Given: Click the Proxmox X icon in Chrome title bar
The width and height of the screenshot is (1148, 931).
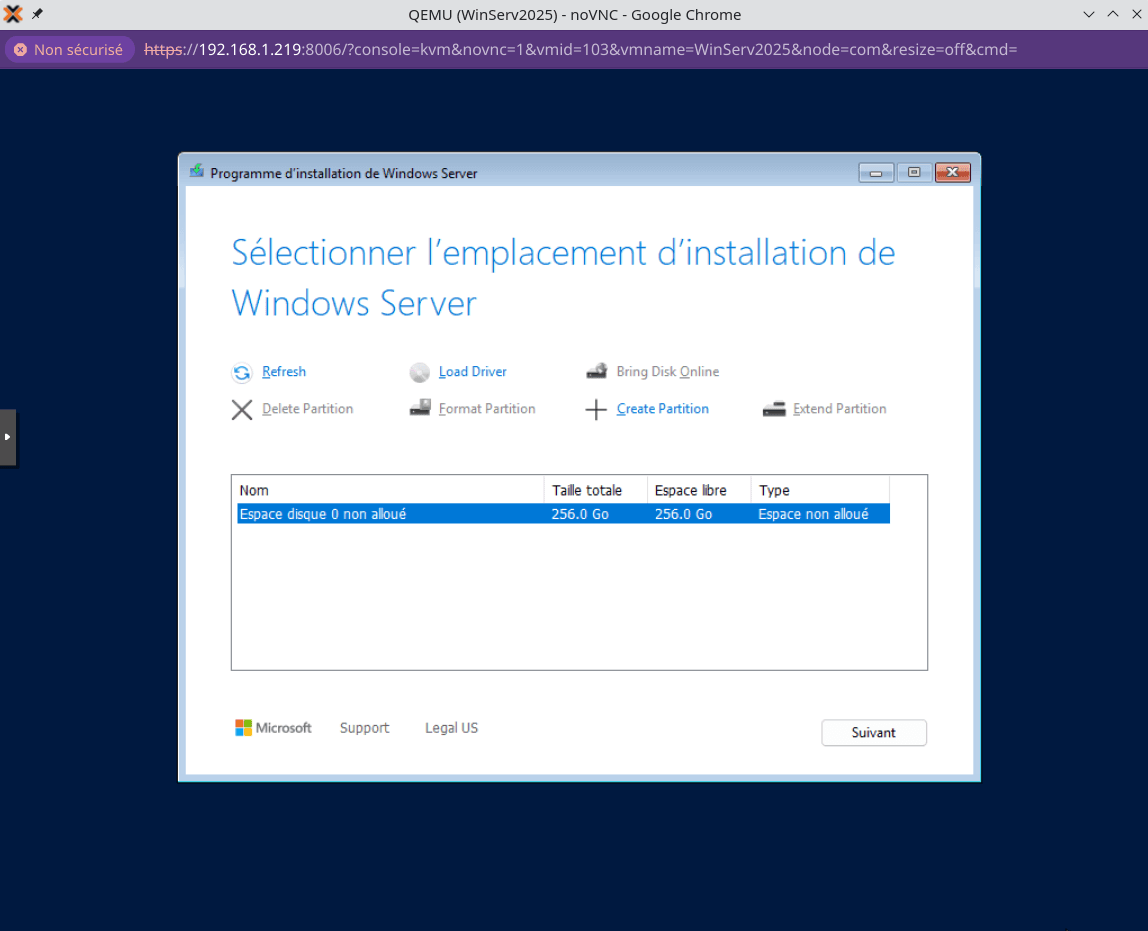Looking at the screenshot, I should tap(13, 14).
